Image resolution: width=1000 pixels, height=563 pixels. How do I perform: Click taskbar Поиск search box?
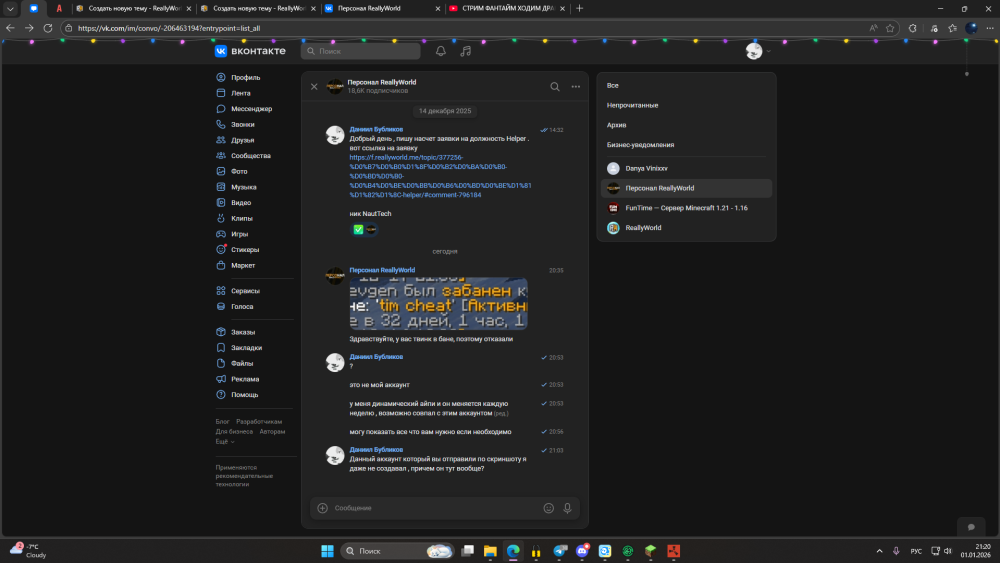(x=397, y=551)
